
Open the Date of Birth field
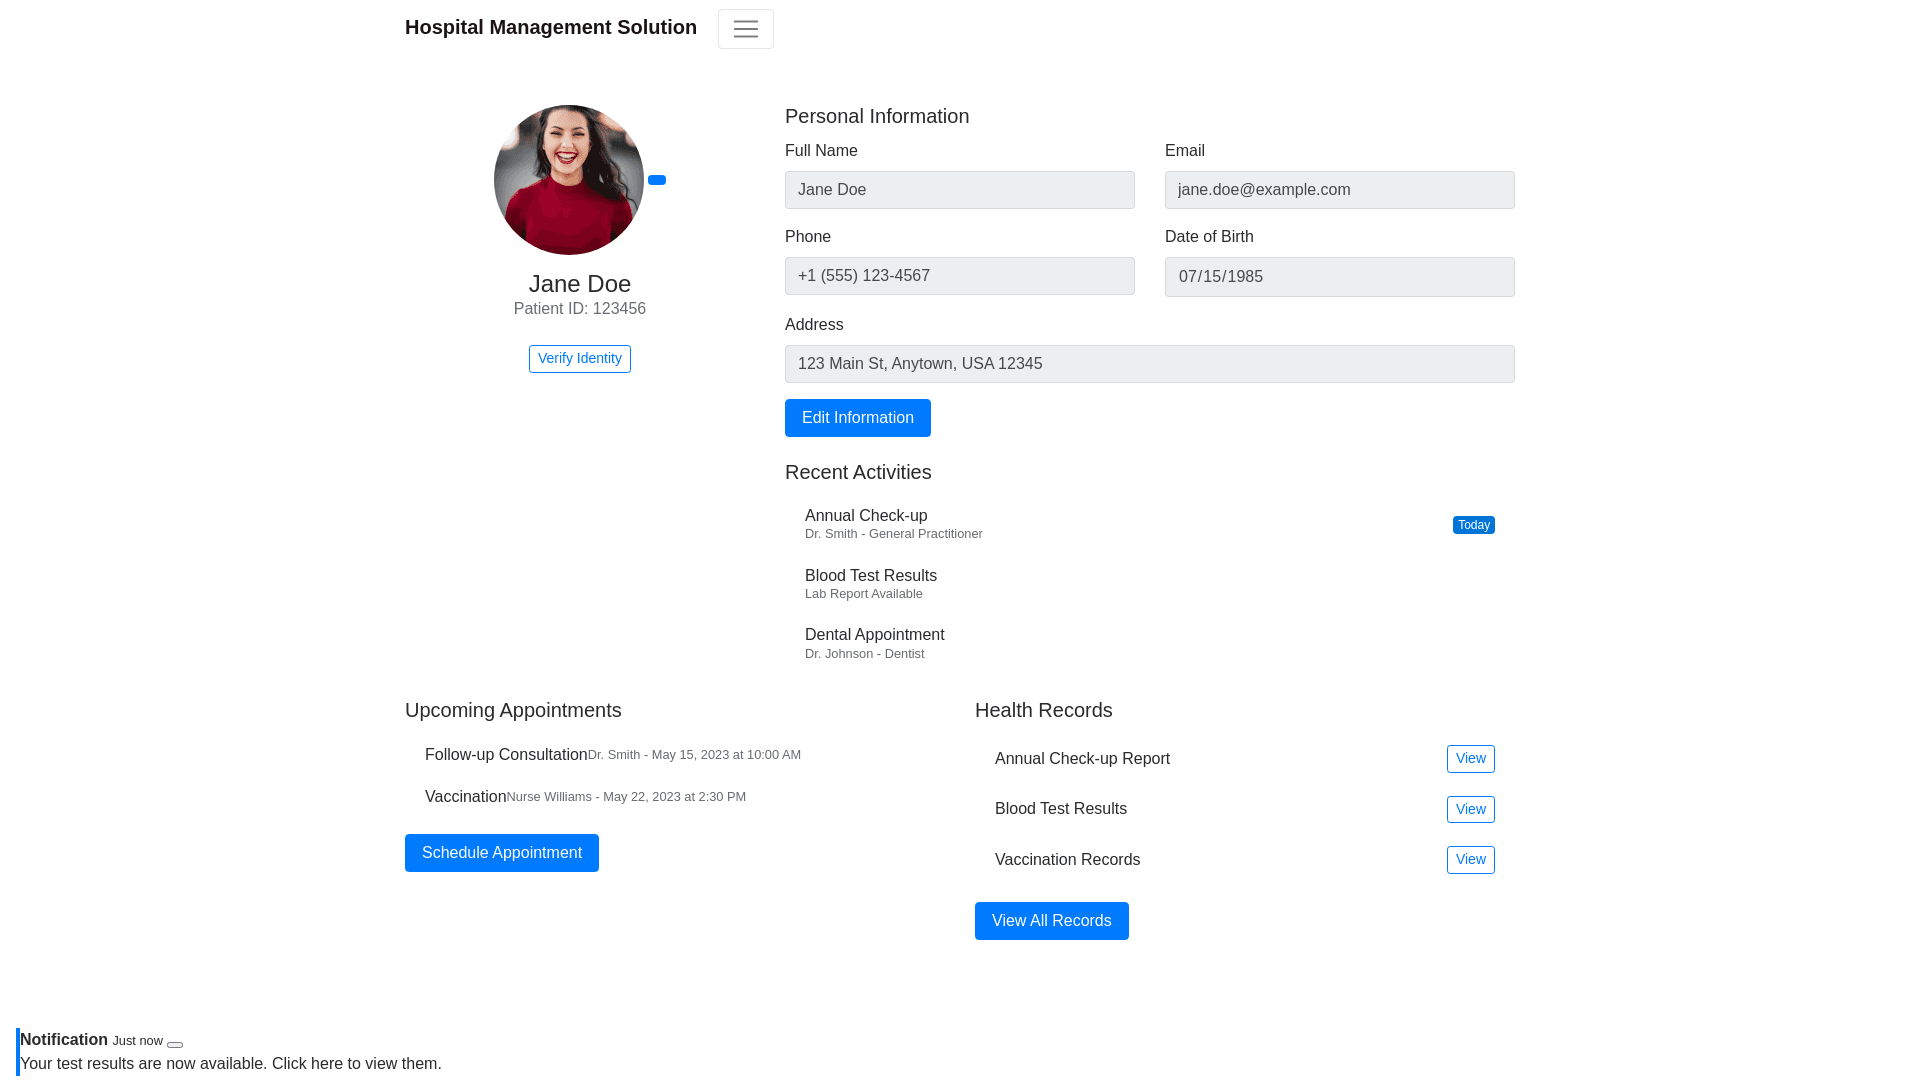click(1339, 277)
